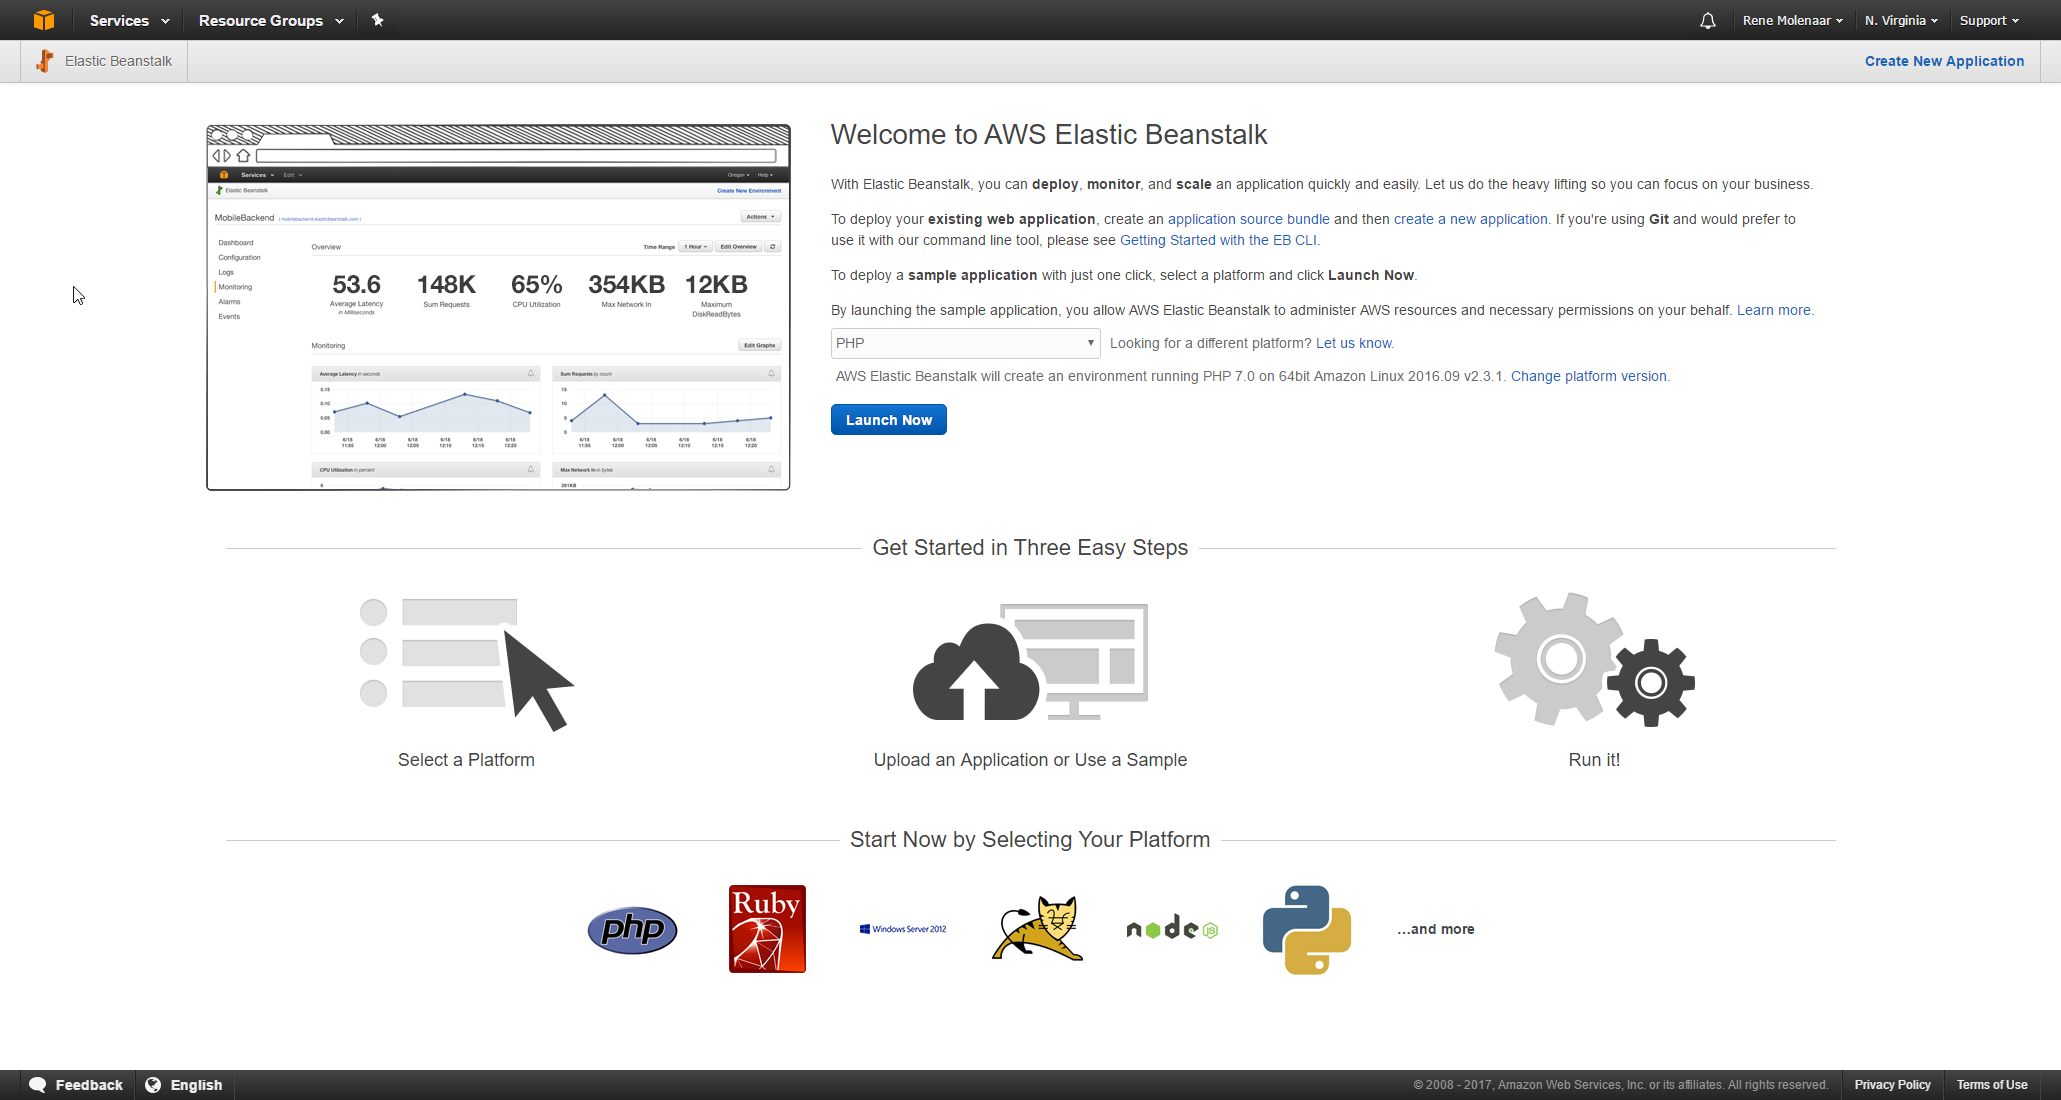2061x1100 pixels.
Task: Click the Select a Platform step icon
Action: pos(467,664)
